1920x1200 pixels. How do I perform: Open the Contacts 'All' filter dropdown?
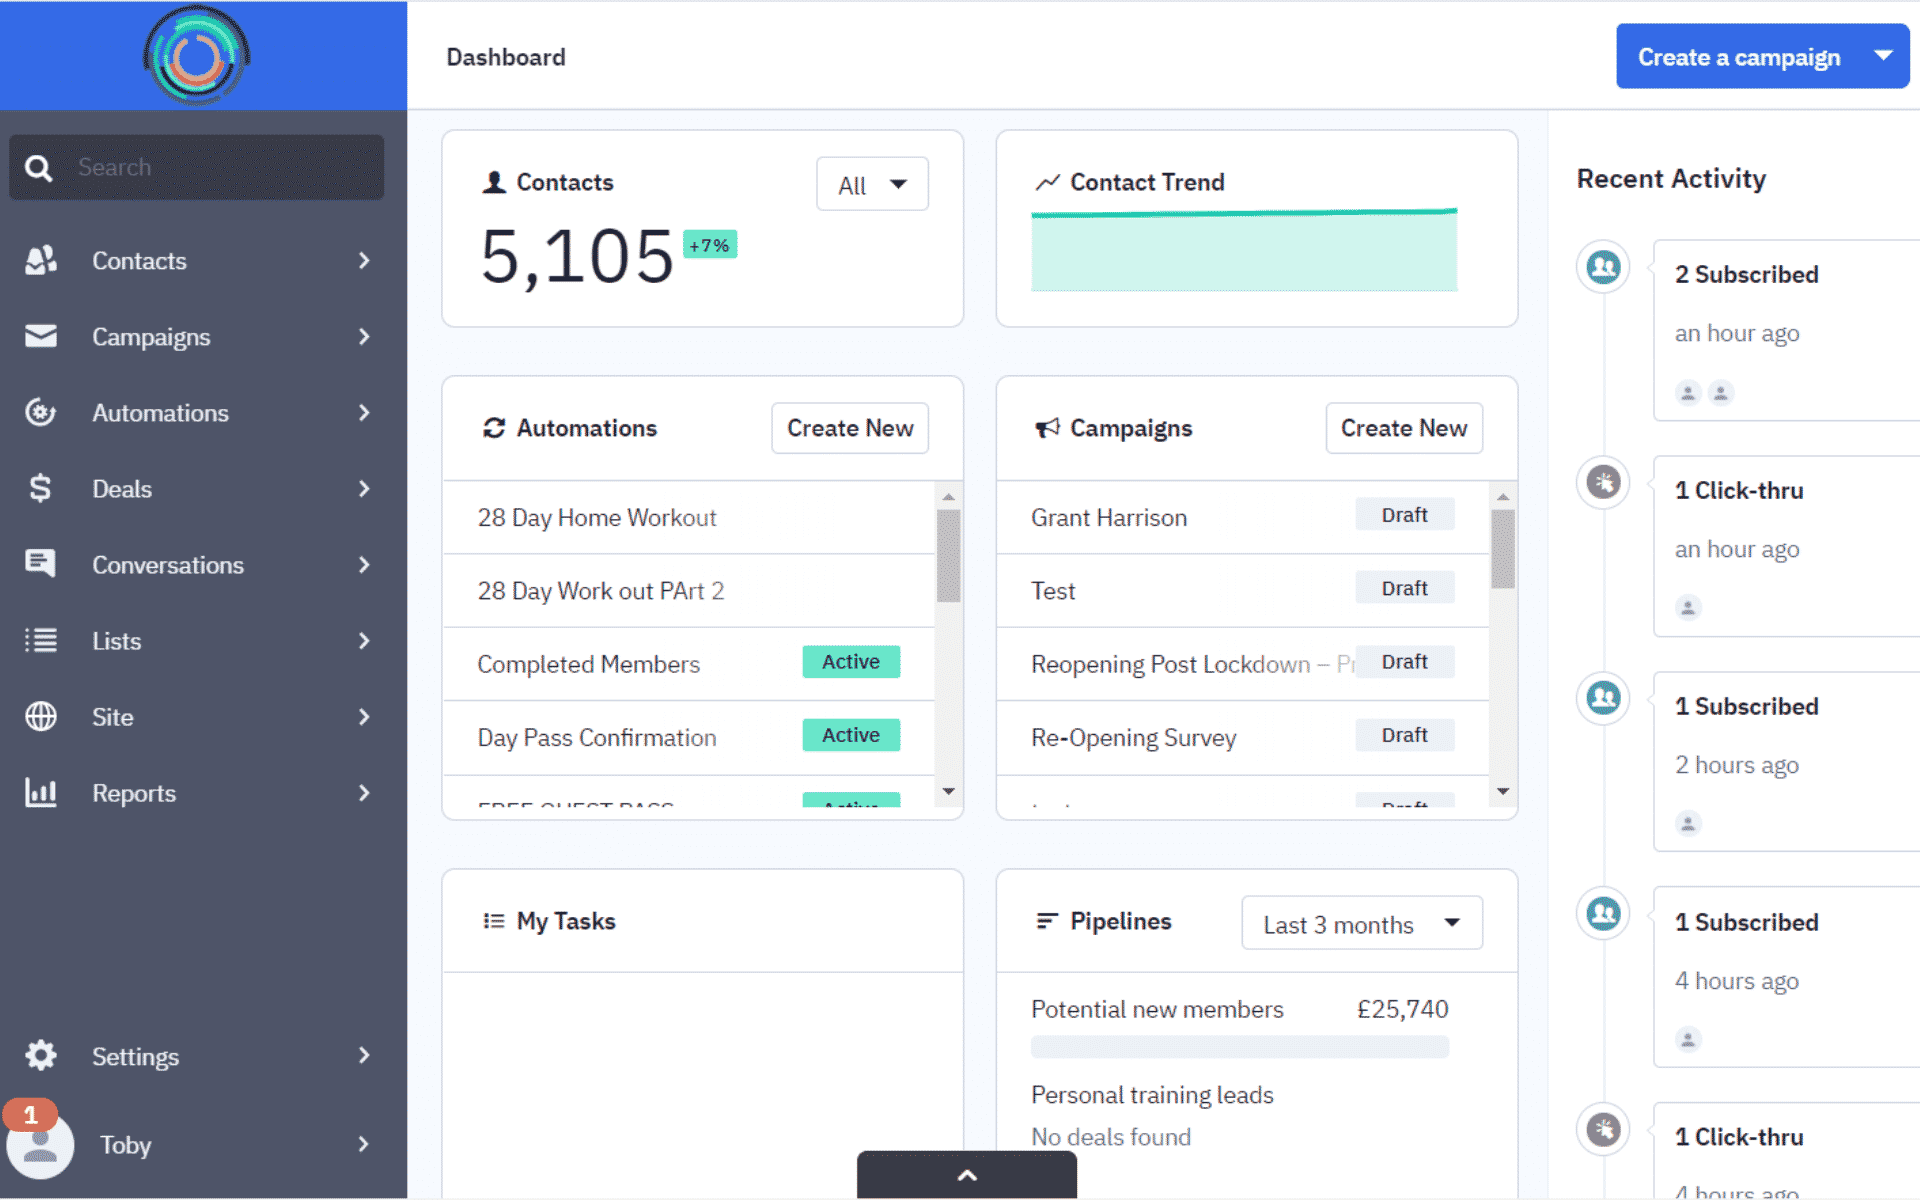[871, 184]
